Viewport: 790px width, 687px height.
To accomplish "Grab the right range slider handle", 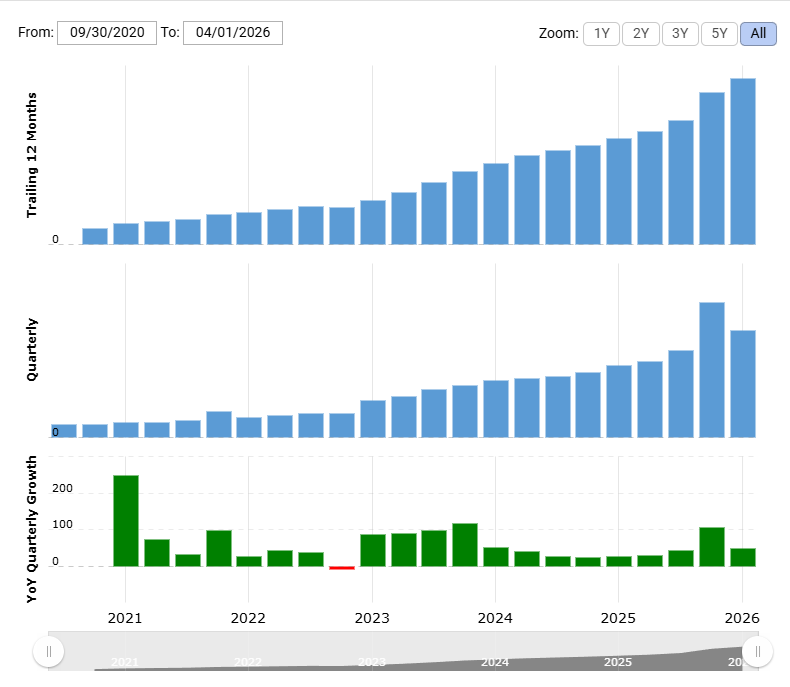I will click(757, 651).
